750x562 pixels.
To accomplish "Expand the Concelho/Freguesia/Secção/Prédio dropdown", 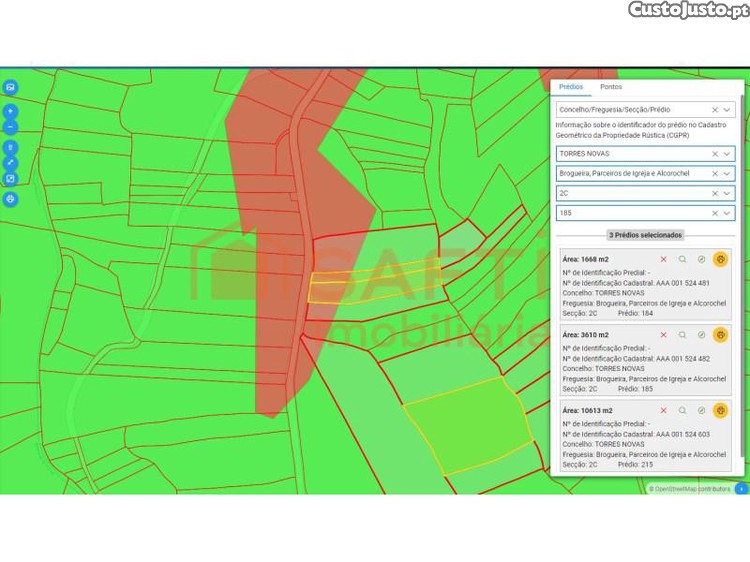I will (727, 109).
